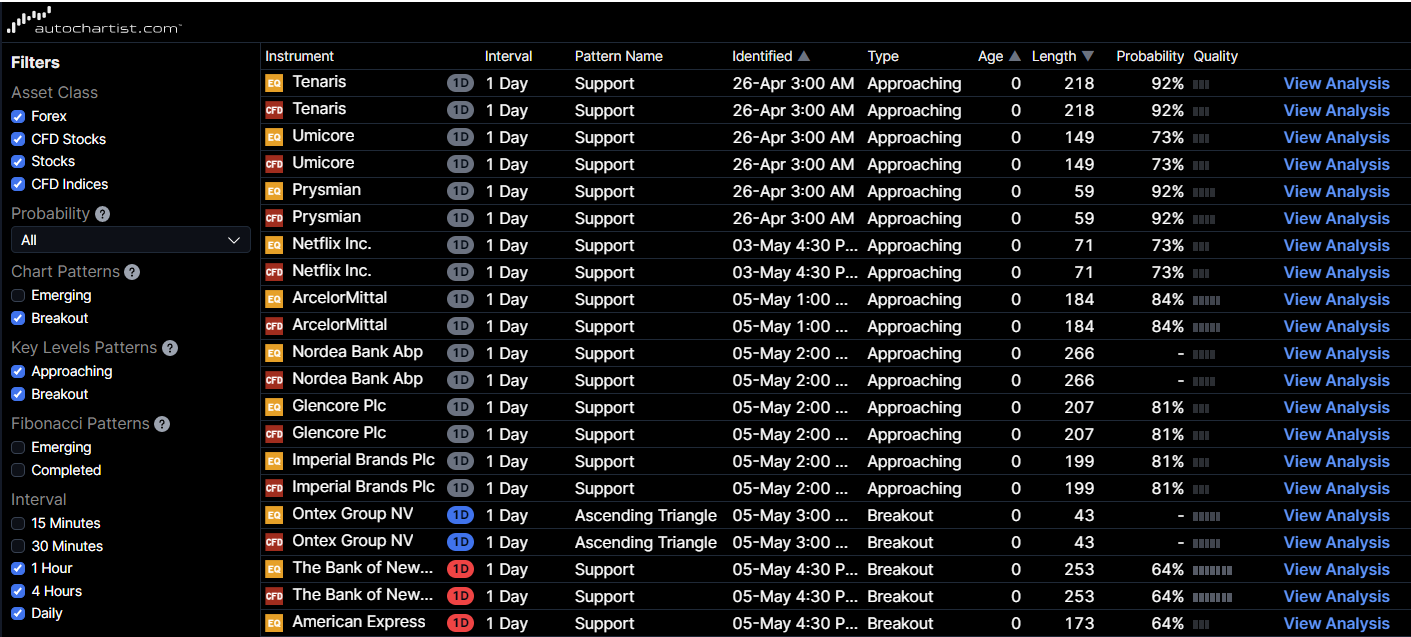Uncheck the 1 Hour interval
This screenshot has width=1411, height=637.
coord(18,568)
